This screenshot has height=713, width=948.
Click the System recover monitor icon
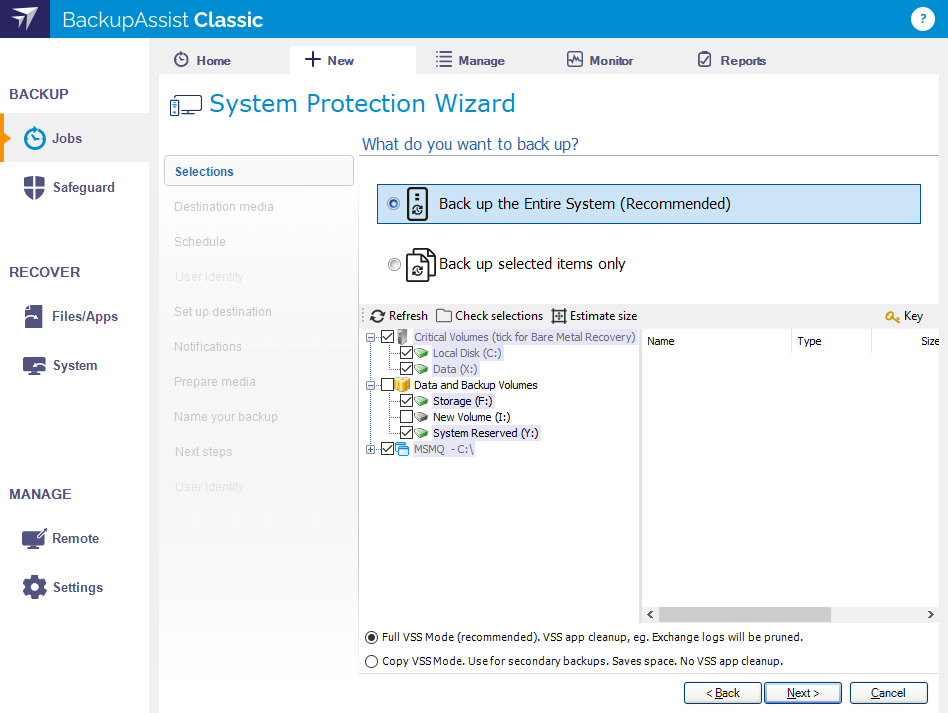[34, 366]
